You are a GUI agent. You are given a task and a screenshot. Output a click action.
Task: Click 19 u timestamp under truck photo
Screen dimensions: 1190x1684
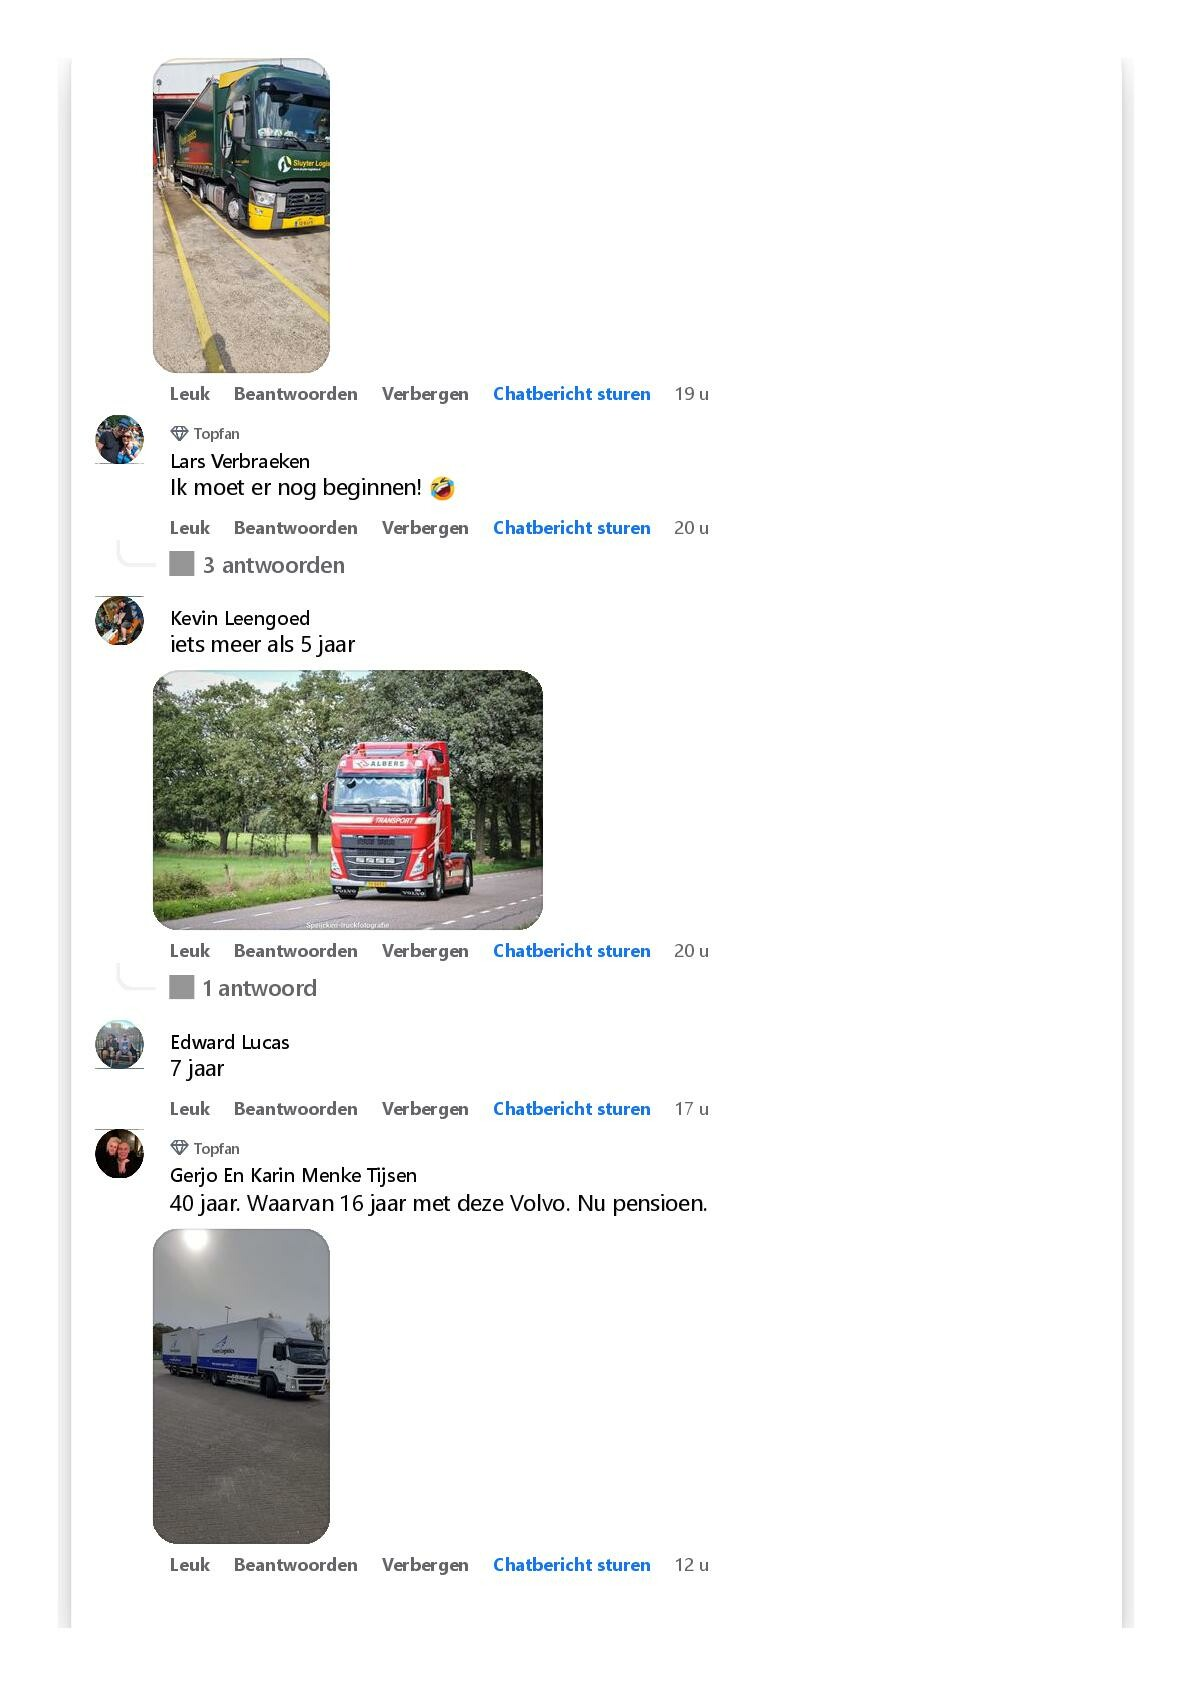(x=691, y=394)
